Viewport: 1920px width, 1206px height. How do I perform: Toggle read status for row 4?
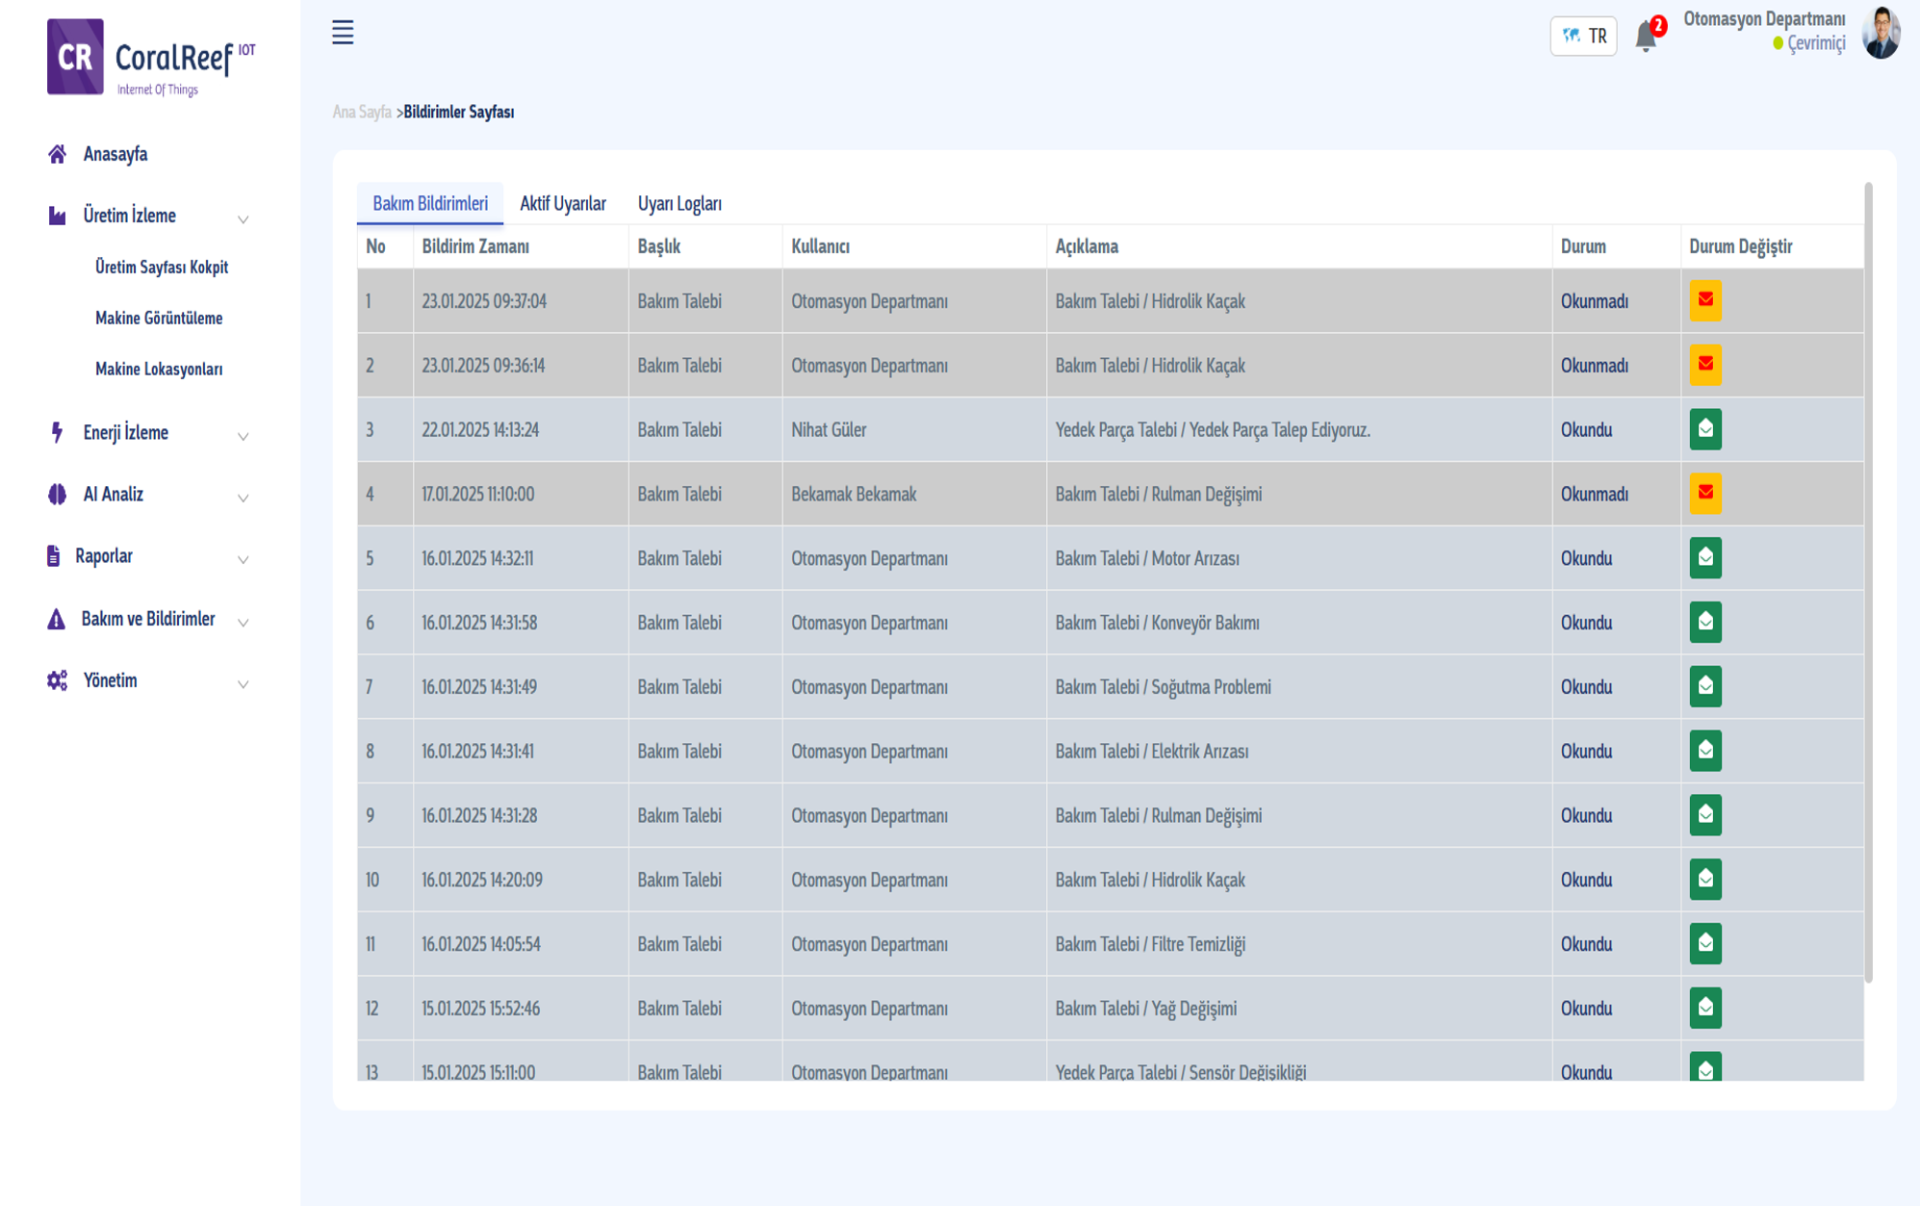click(x=1705, y=494)
